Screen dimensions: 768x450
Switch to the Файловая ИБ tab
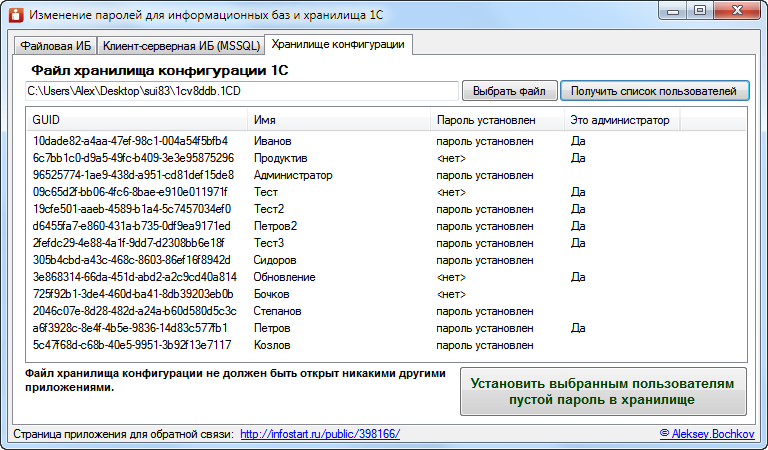55,46
